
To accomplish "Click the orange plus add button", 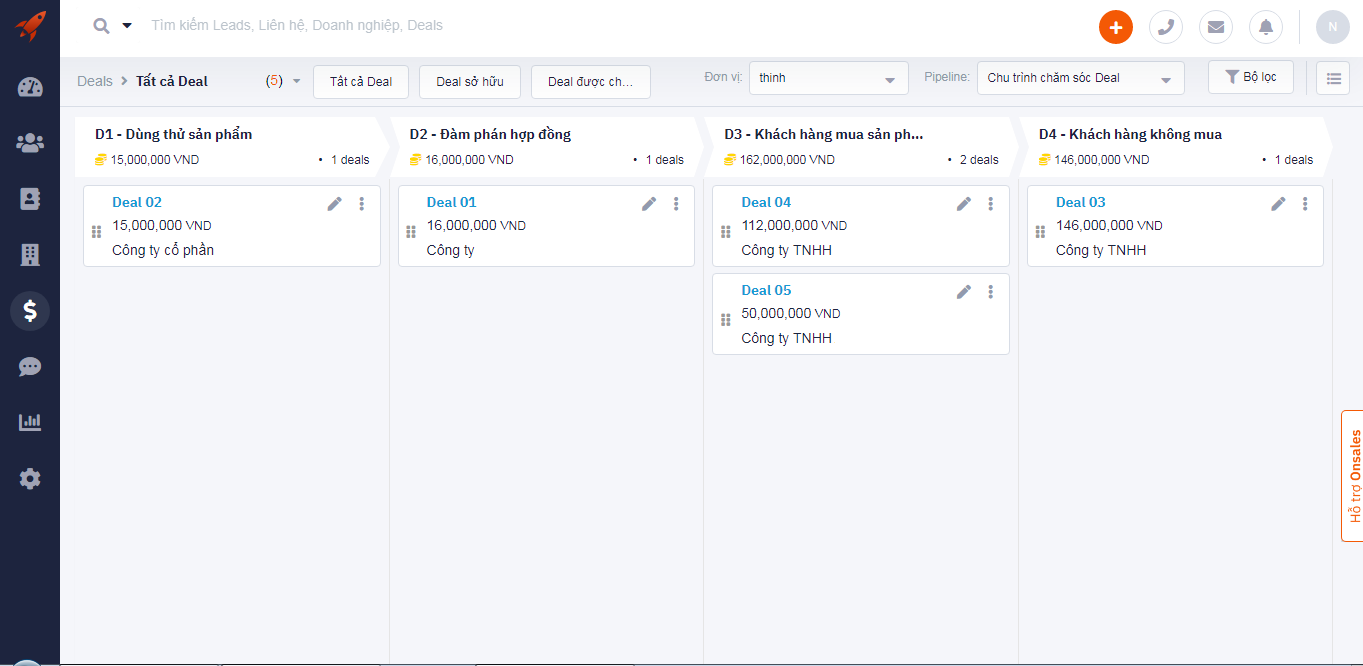I will click(x=1115, y=27).
